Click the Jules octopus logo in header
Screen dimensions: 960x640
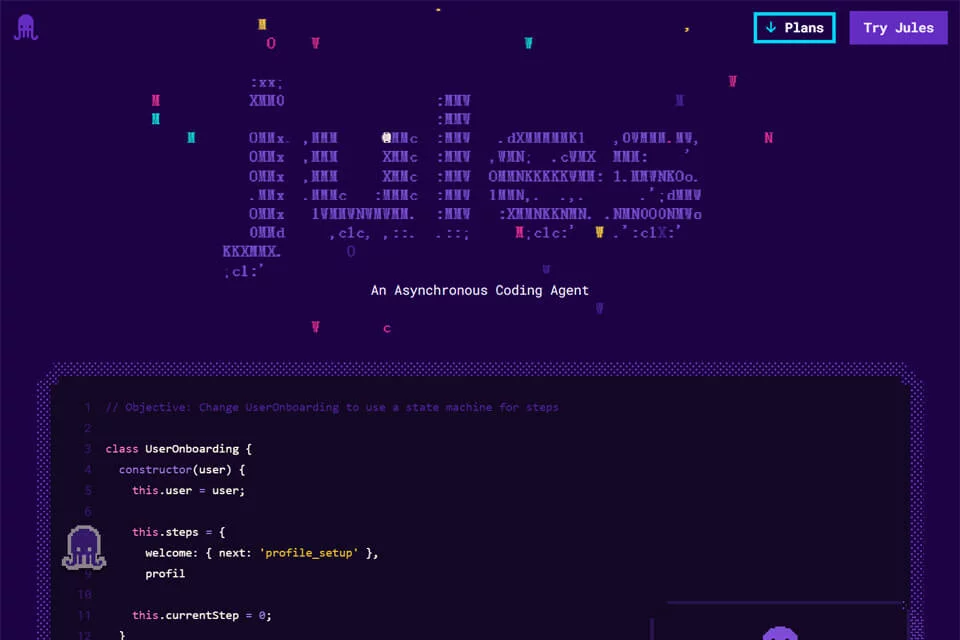click(x=26, y=28)
